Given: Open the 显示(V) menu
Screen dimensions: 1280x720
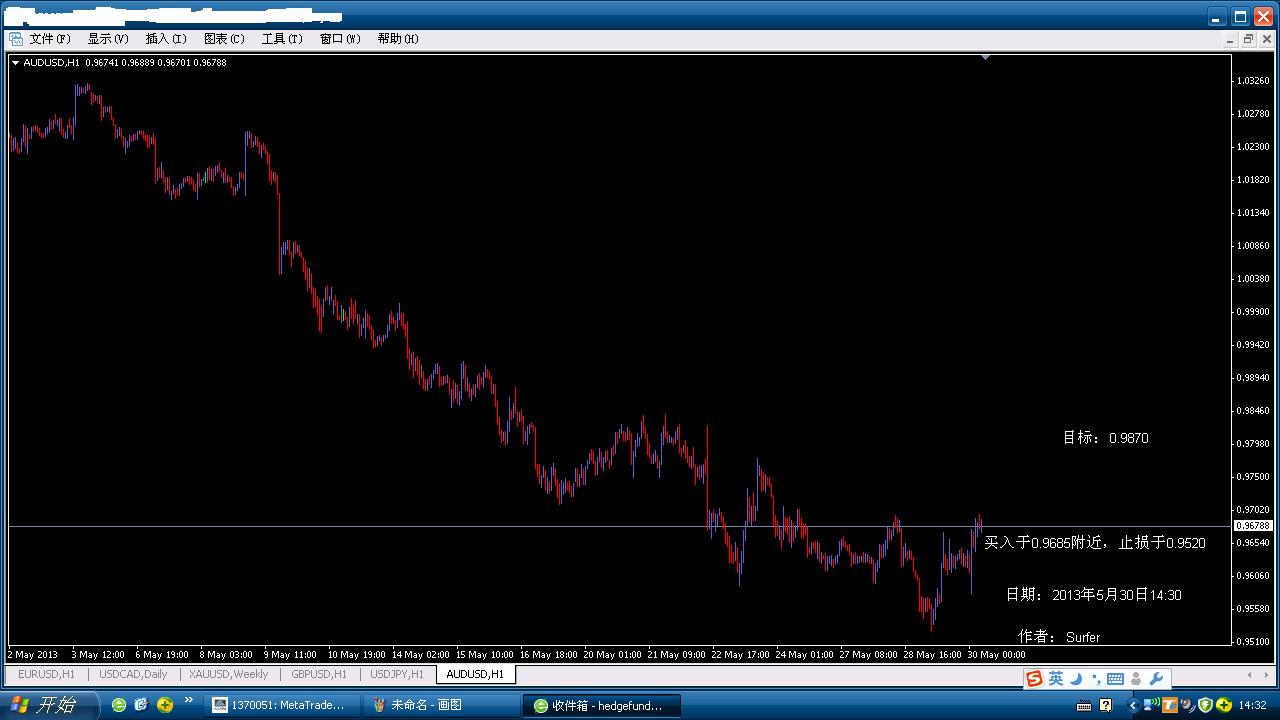Looking at the screenshot, I should (108, 39).
